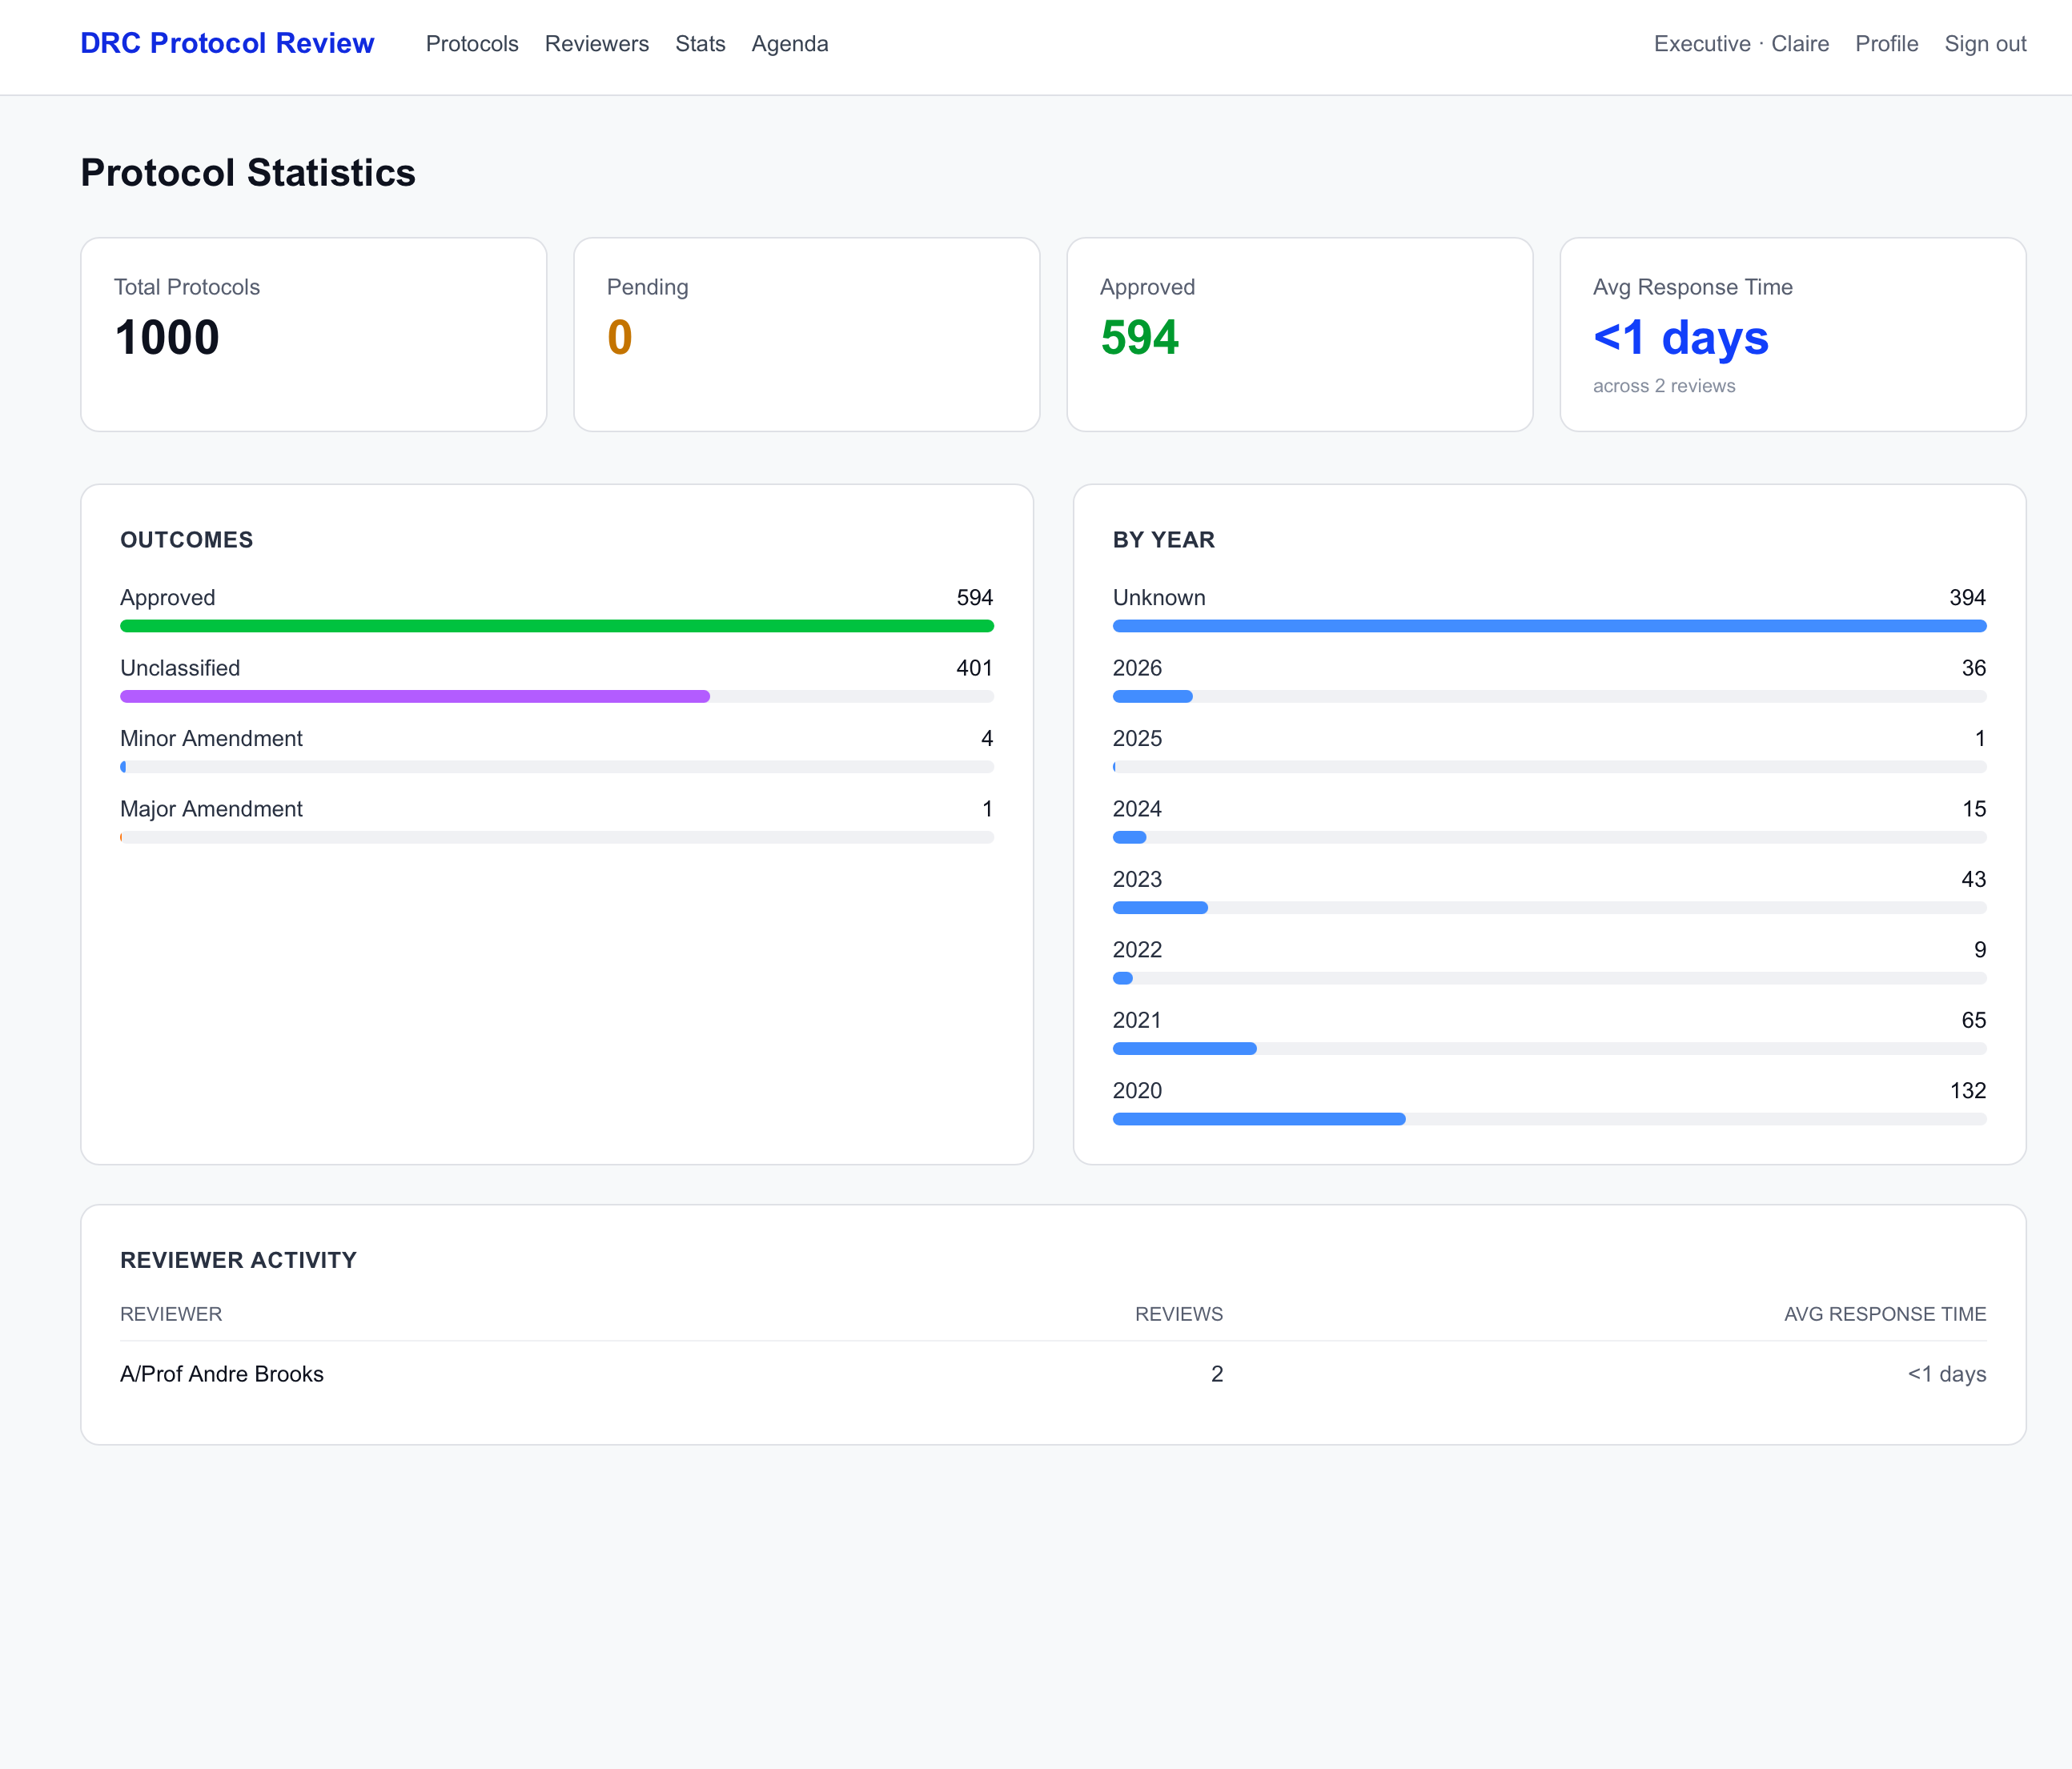Click the Unclassified count 401

point(974,668)
